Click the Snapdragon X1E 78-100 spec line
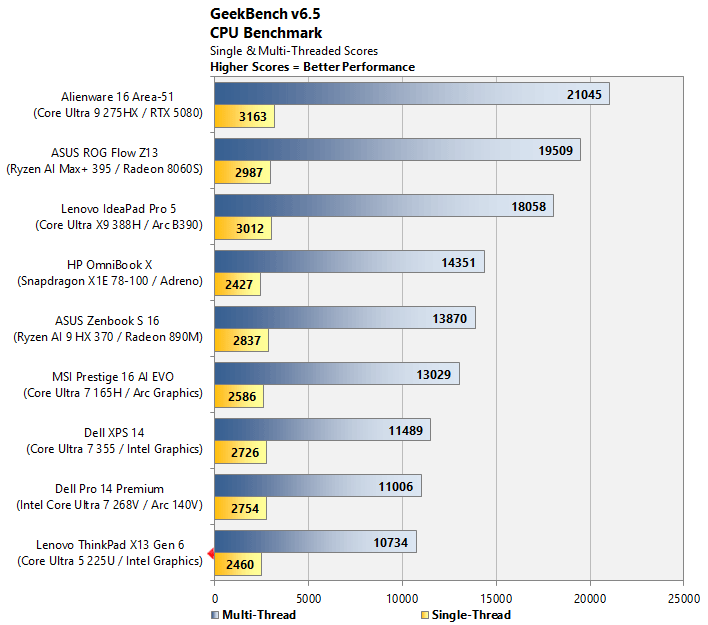The height and width of the screenshot is (625, 708). [x=110, y=281]
